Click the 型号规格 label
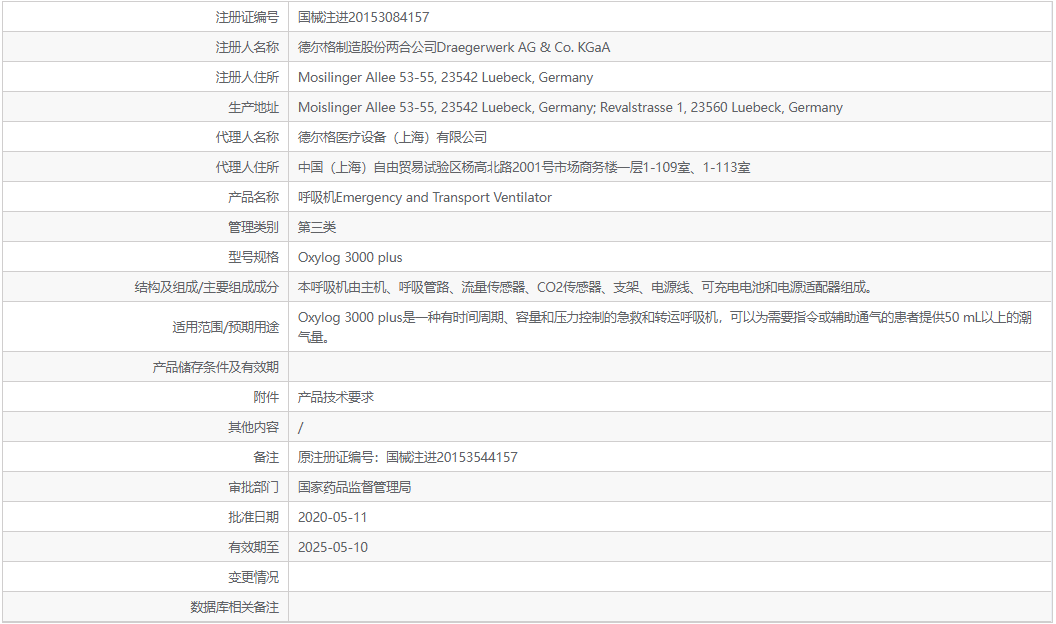This screenshot has height=624, width=1056. pyautogui.click(x=253, y=257)
